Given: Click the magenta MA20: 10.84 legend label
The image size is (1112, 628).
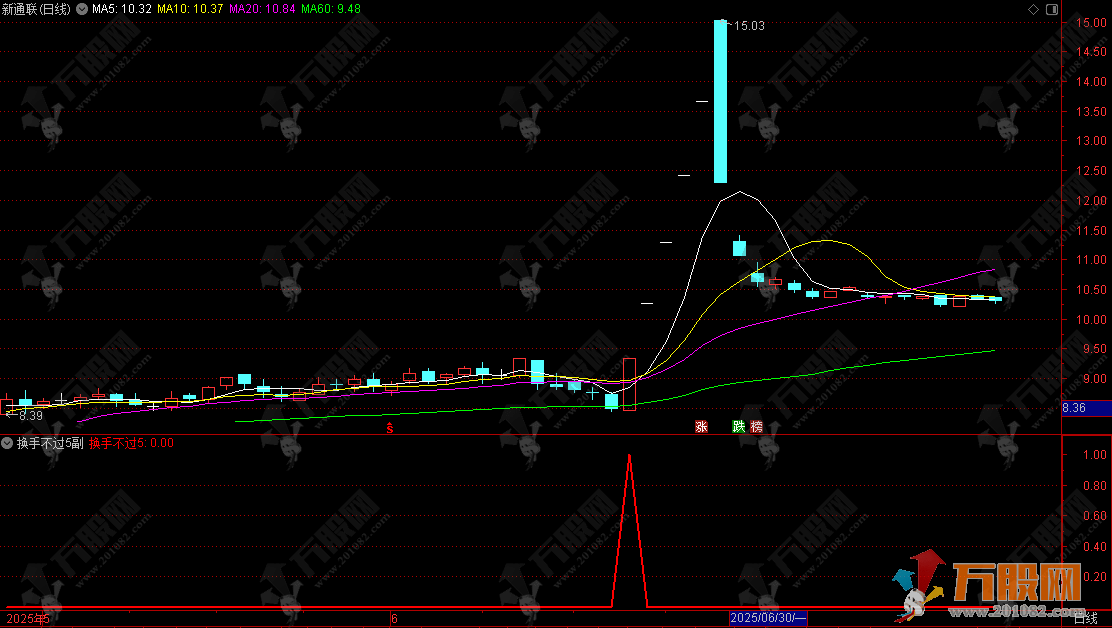Looking at the screenshot, I should click(262, 9).
